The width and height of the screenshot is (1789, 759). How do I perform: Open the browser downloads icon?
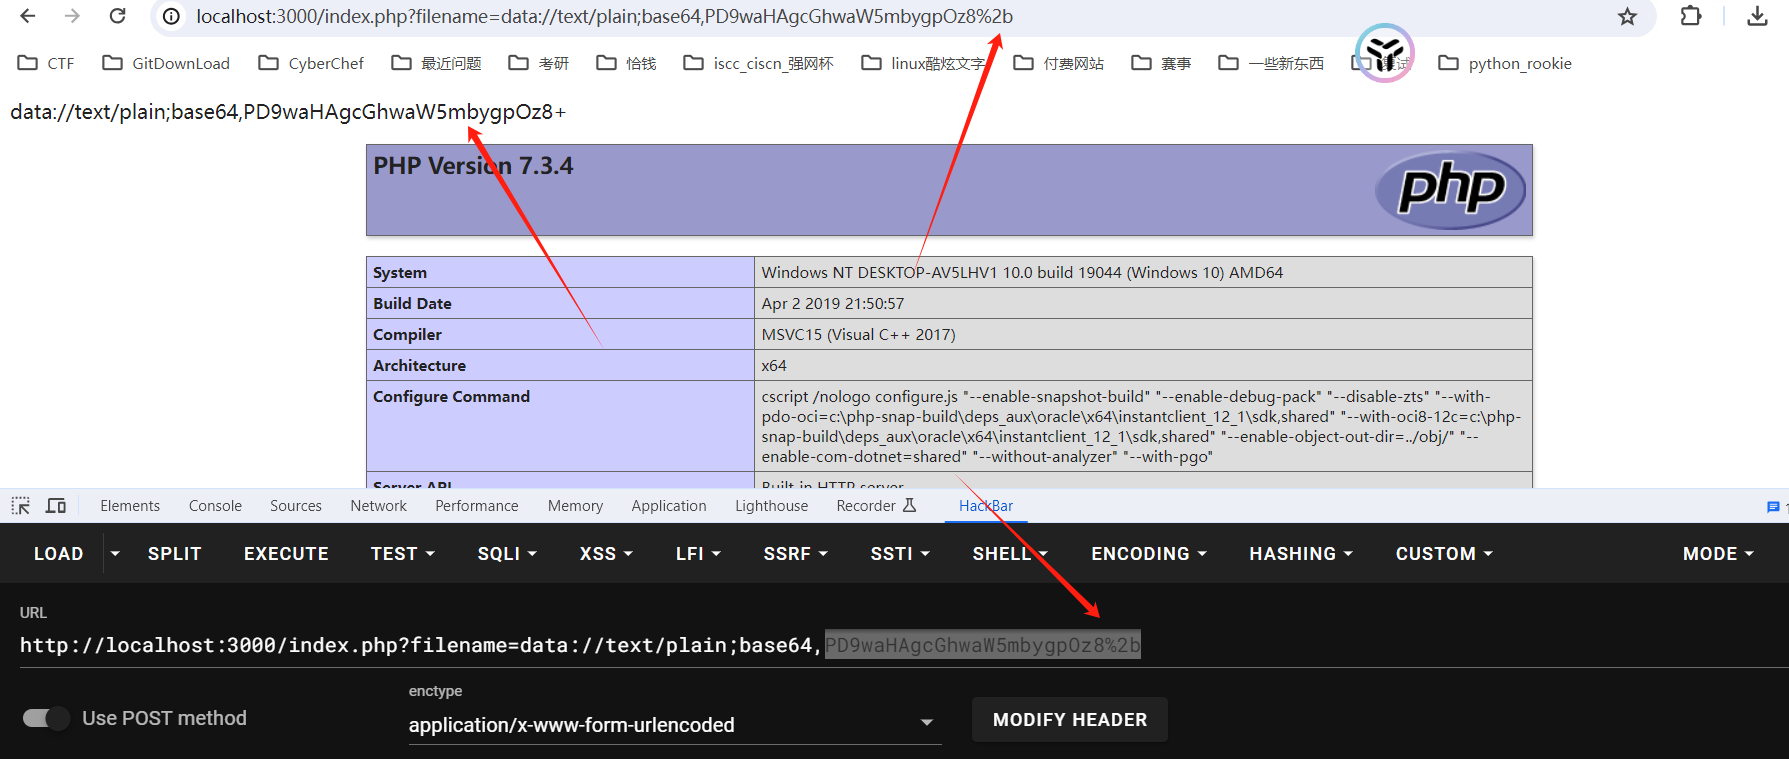coord(1757,16)
